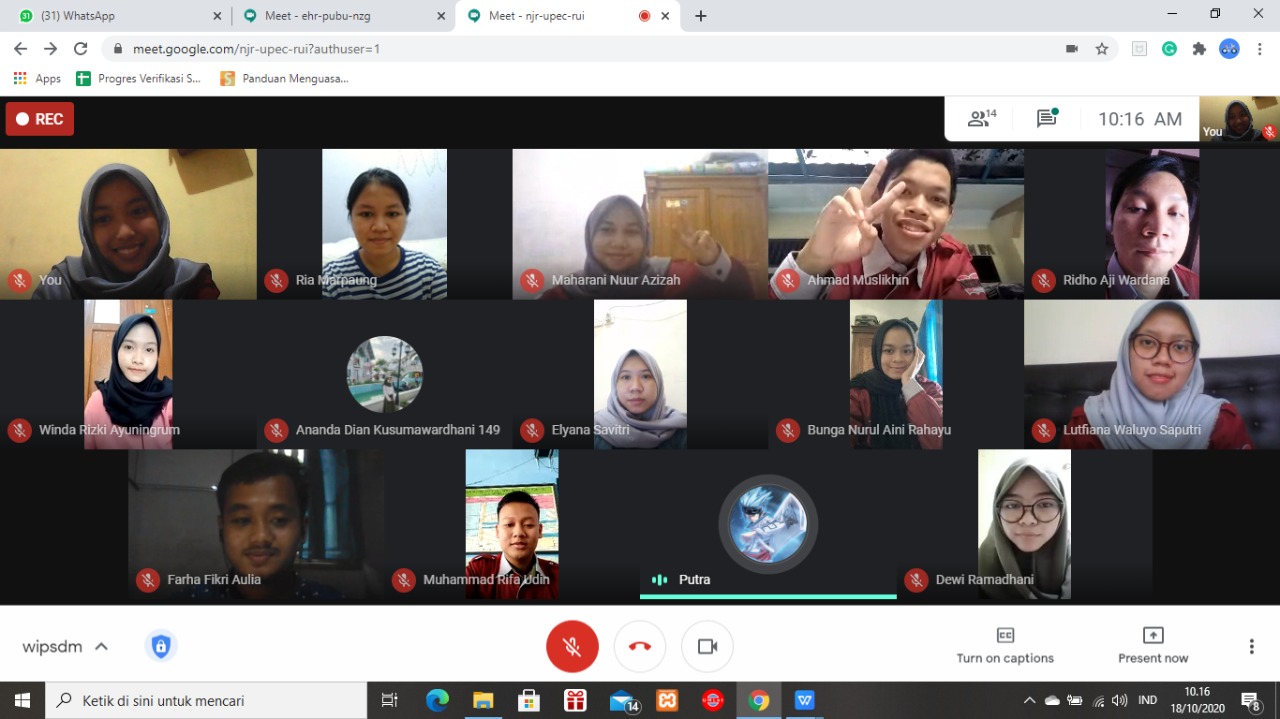This screenshot has width=1280, height=719.
Task: Open the taskbar clock and date
Action: [x=1197, y=700]
